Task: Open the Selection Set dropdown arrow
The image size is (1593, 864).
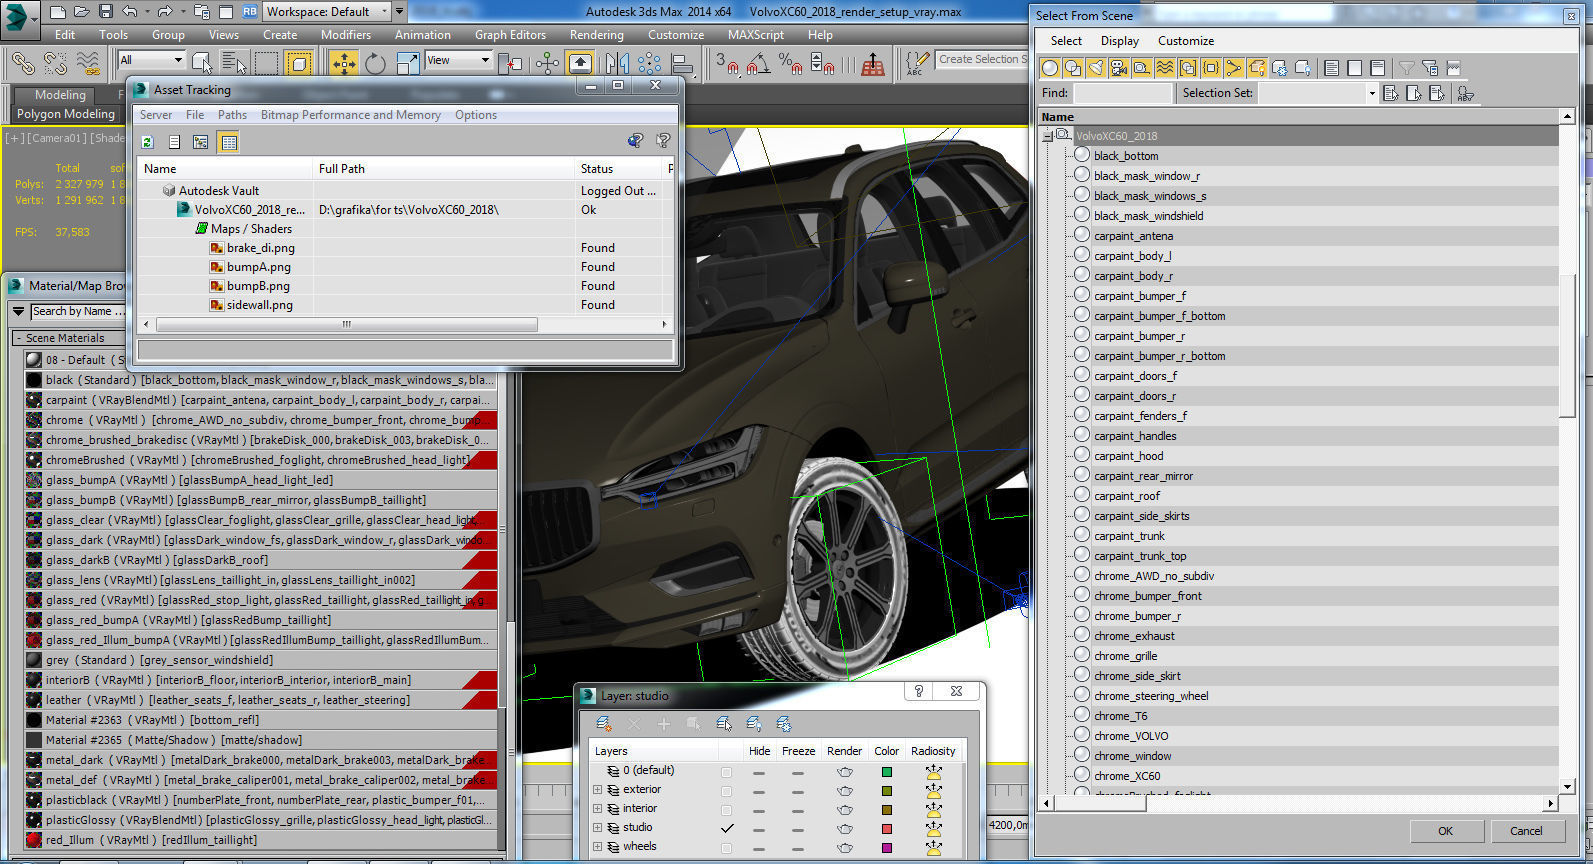Action: tap(1371, 93)
